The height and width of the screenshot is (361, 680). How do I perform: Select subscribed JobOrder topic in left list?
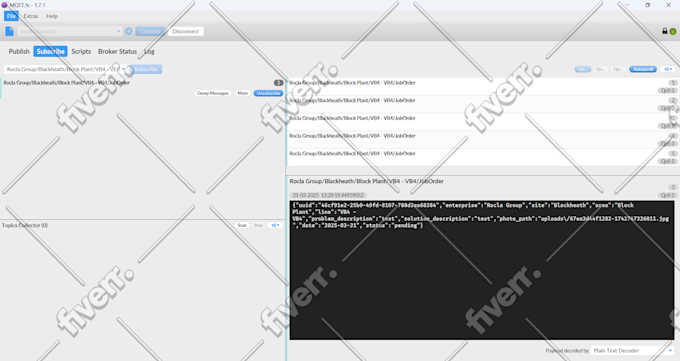(x=142, y=88)
